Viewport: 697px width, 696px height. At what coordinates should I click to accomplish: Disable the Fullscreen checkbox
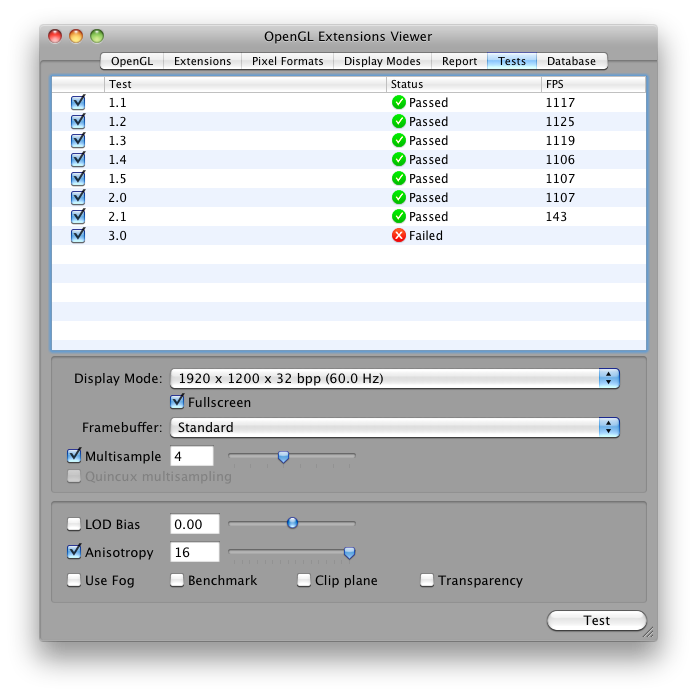pos(177,402)
